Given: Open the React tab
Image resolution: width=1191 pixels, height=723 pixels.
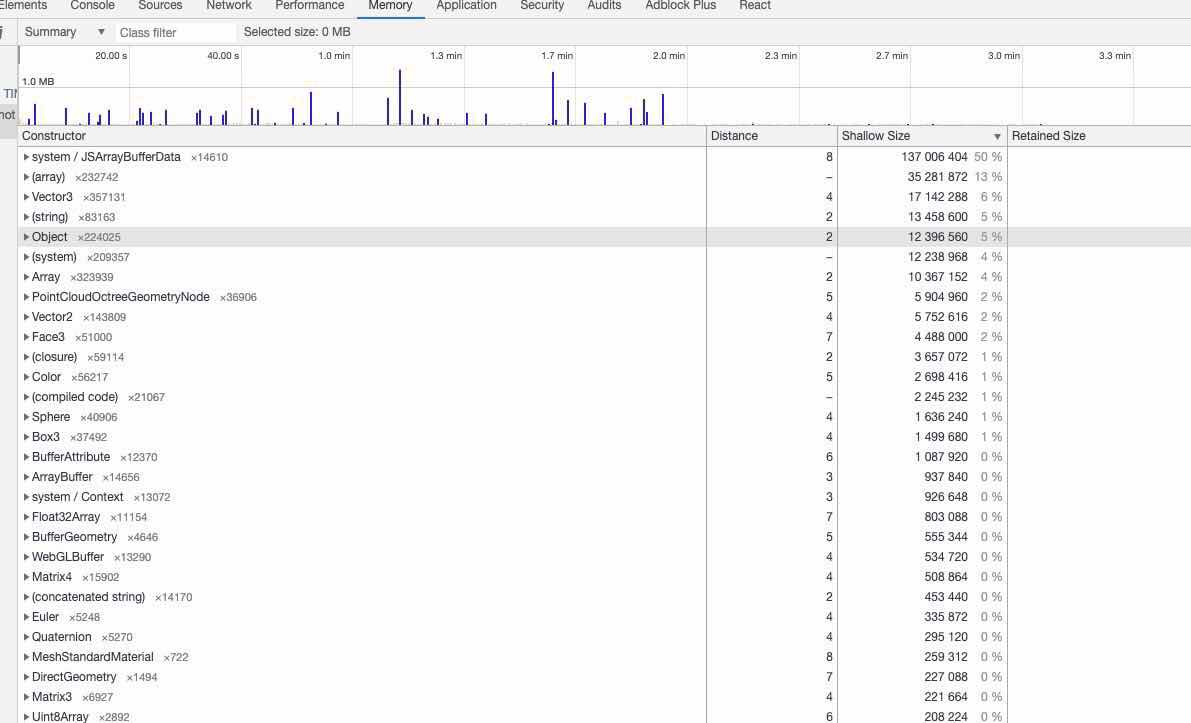Looking at the screenshot, I should tap(754, 5).
